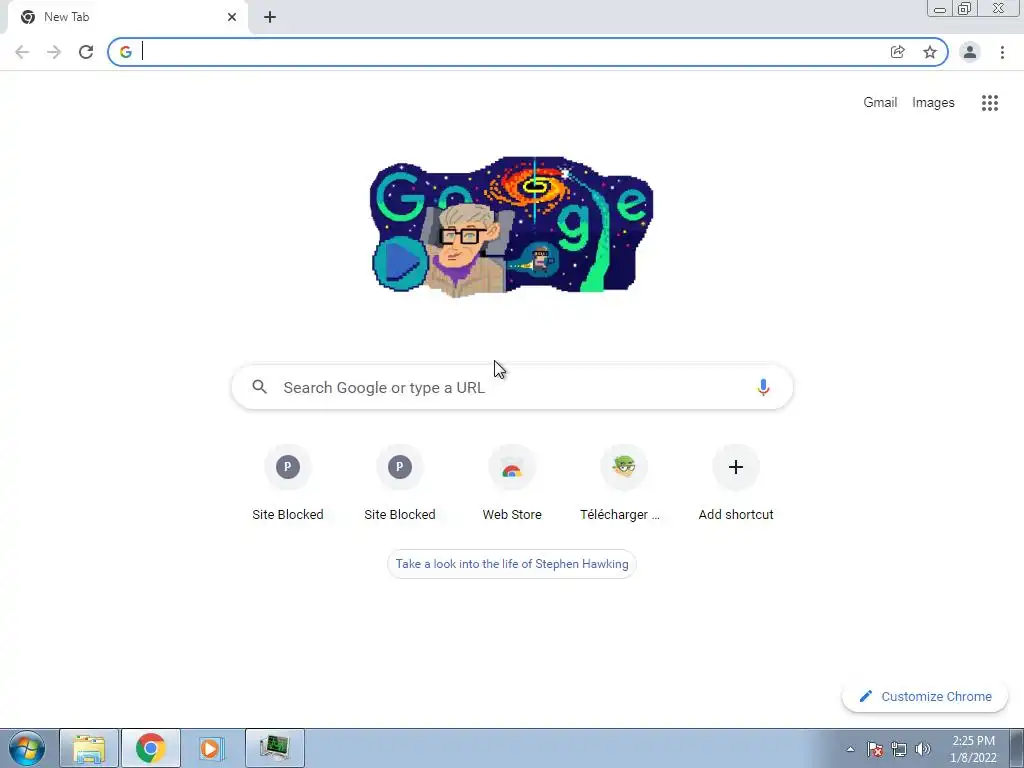
Task: Open Google Images link
Action: [x=933, y=103]
